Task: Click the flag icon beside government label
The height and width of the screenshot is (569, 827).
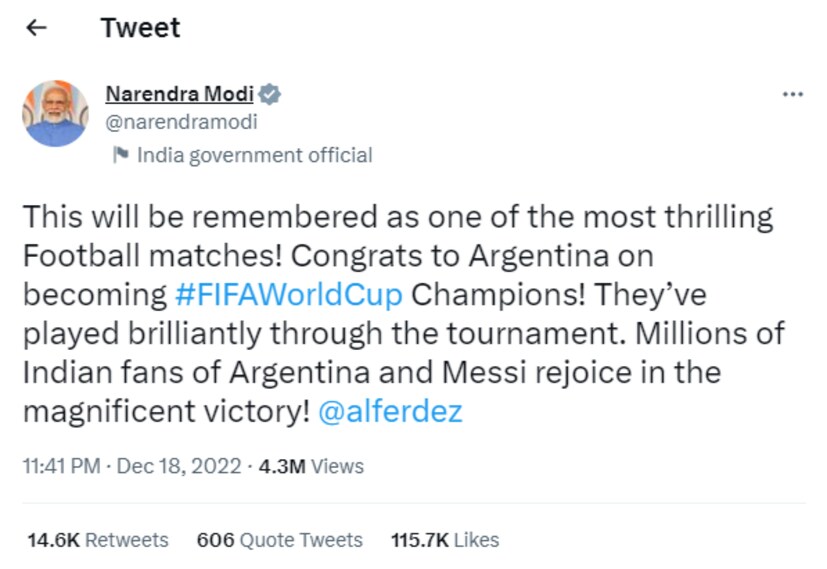Action: [121, 155]
